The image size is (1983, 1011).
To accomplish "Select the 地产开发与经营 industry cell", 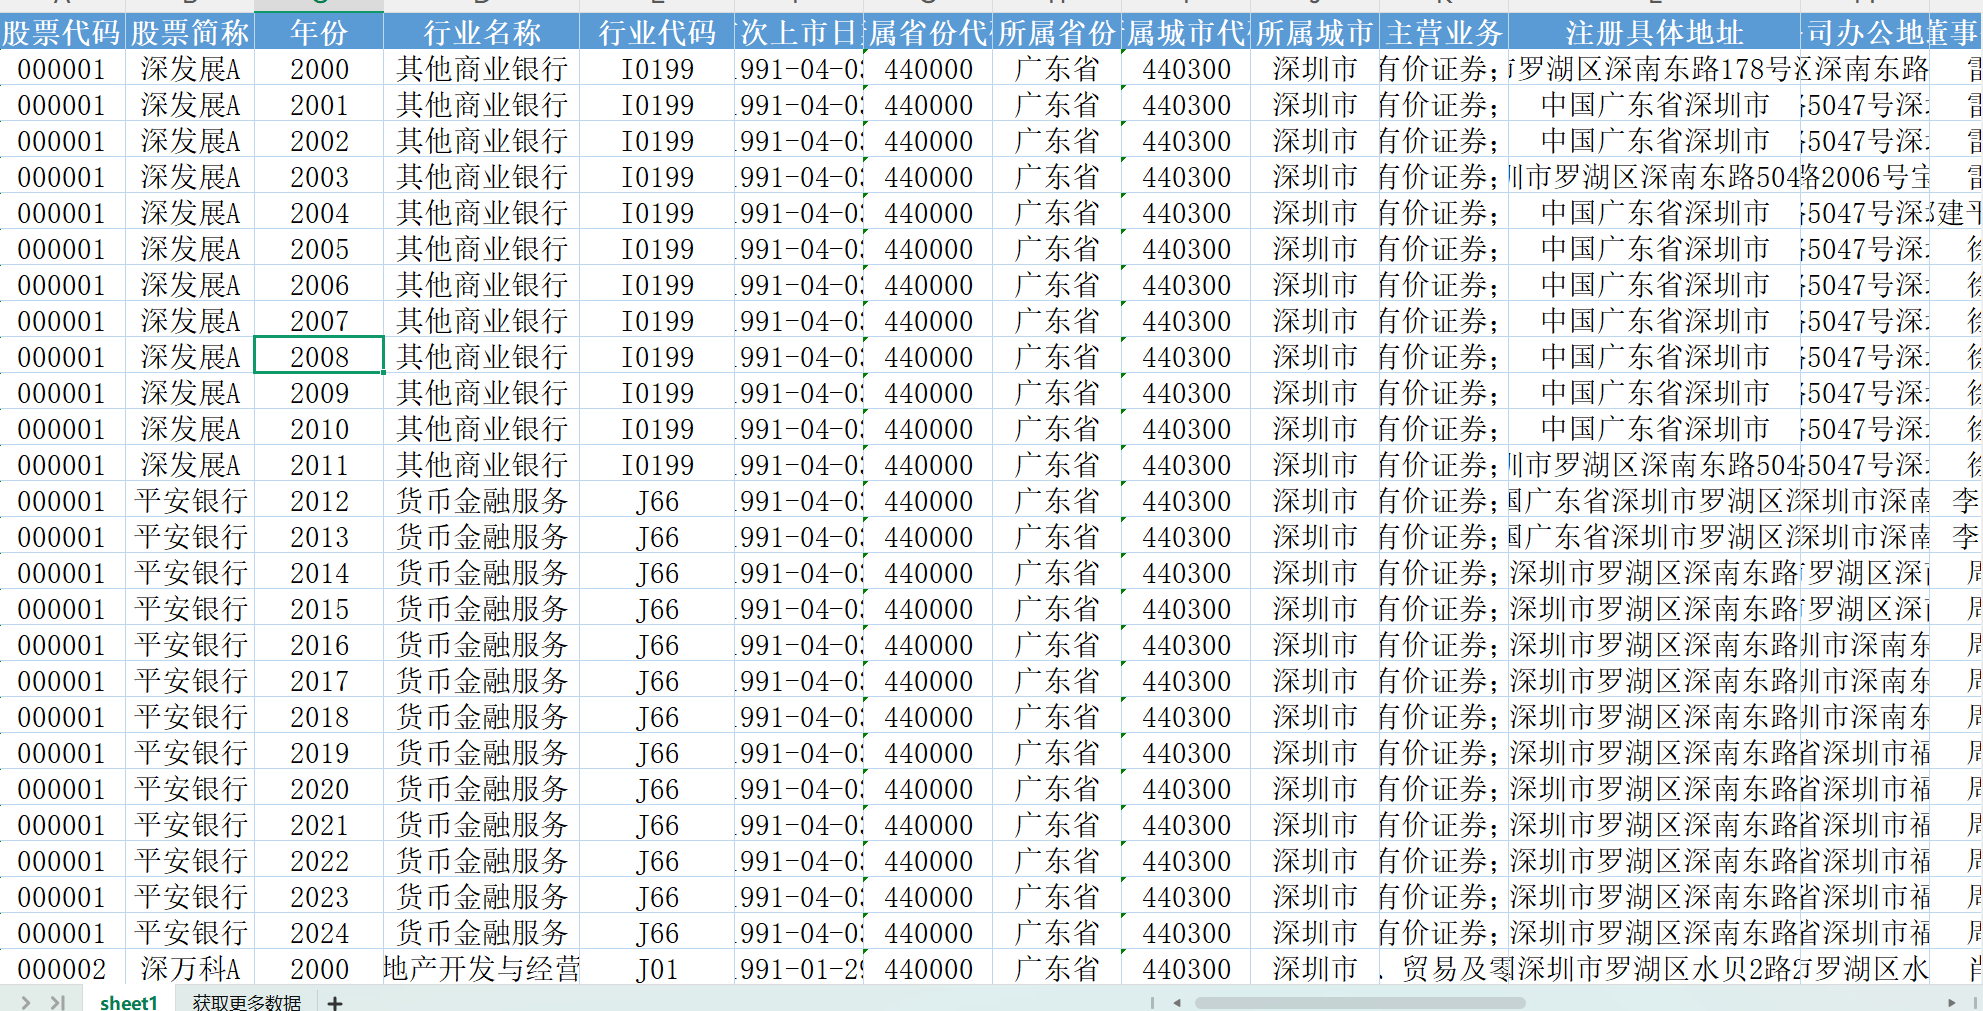I will pyautogui.click(x=482, y=969).
